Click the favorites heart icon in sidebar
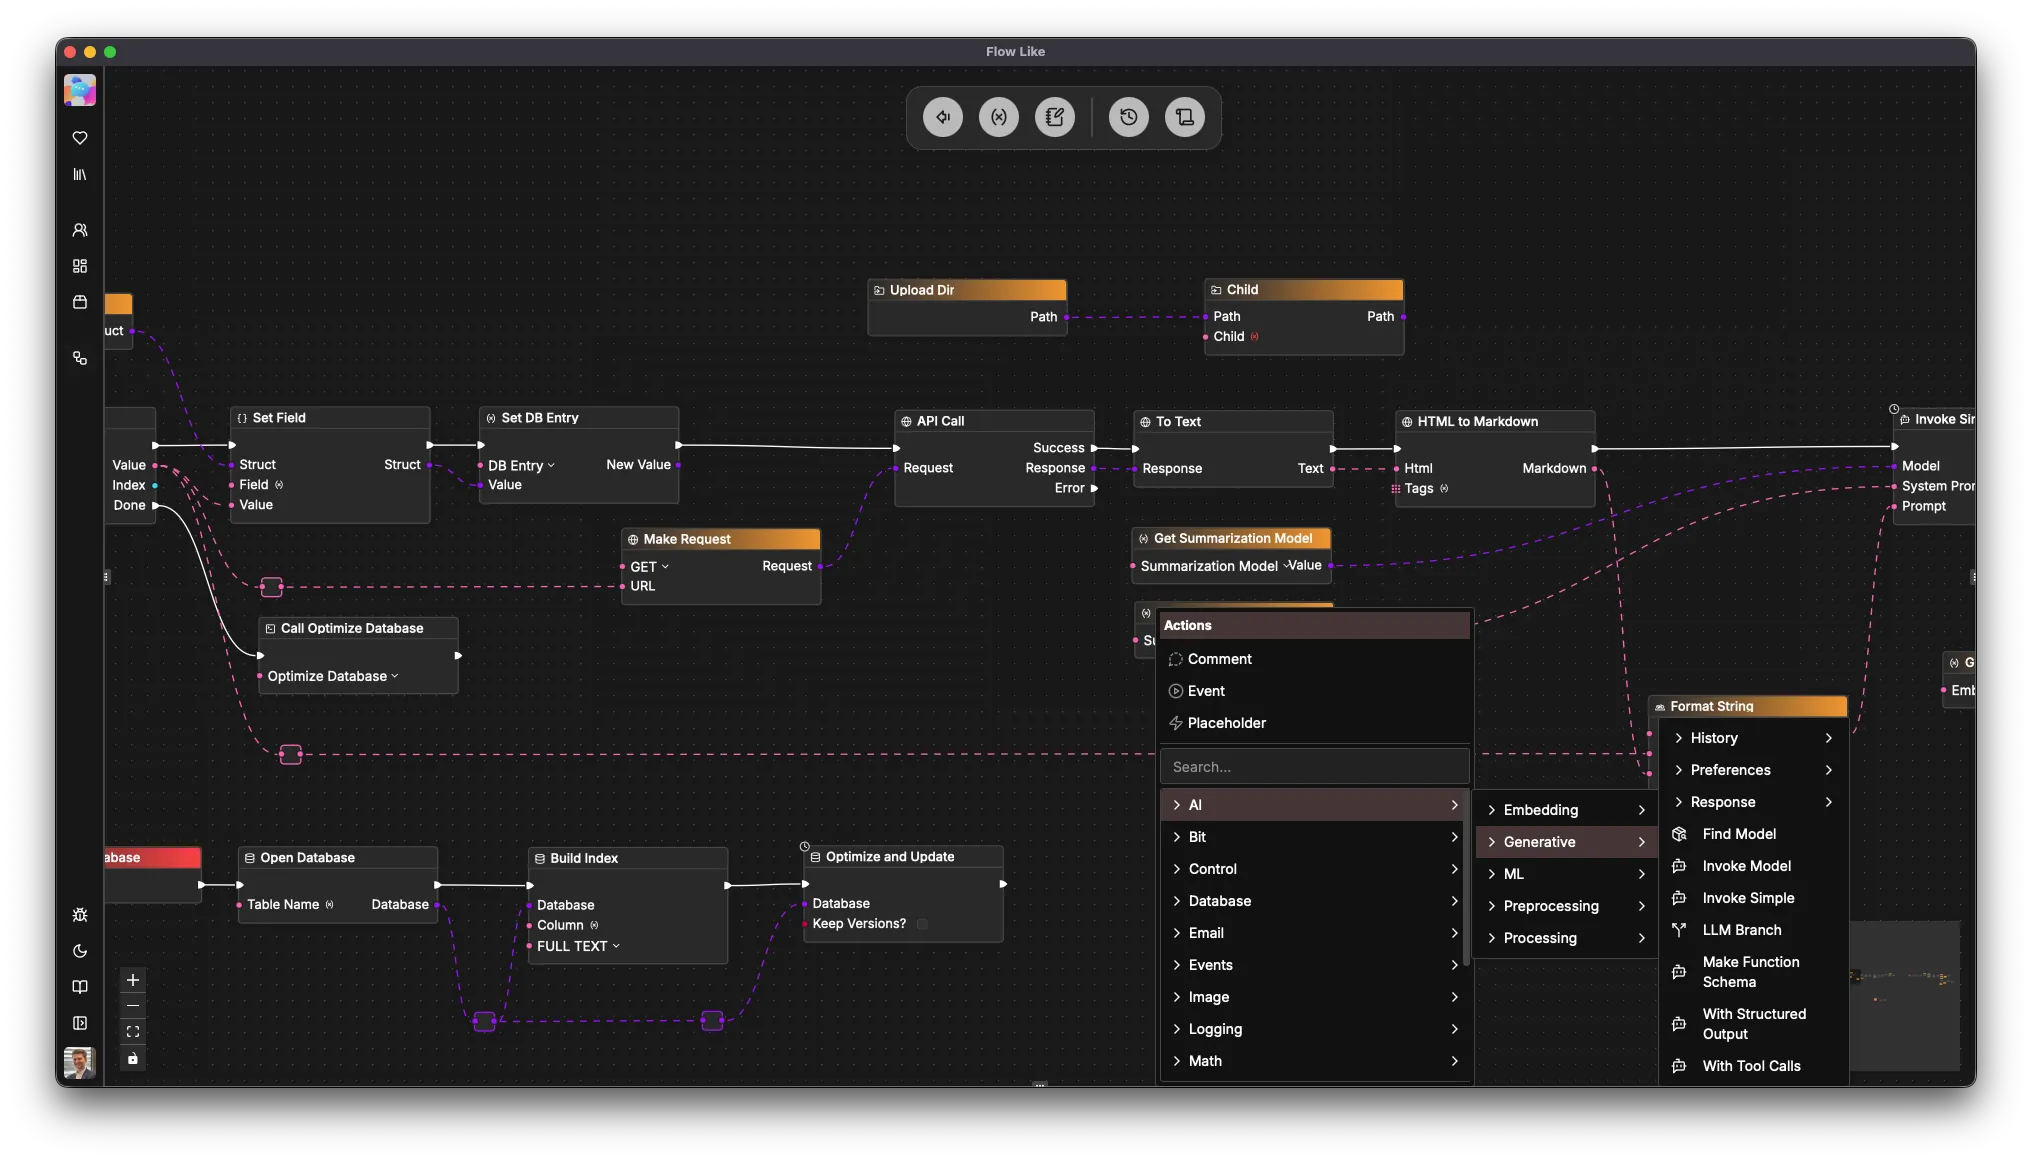 pos(80,137)
